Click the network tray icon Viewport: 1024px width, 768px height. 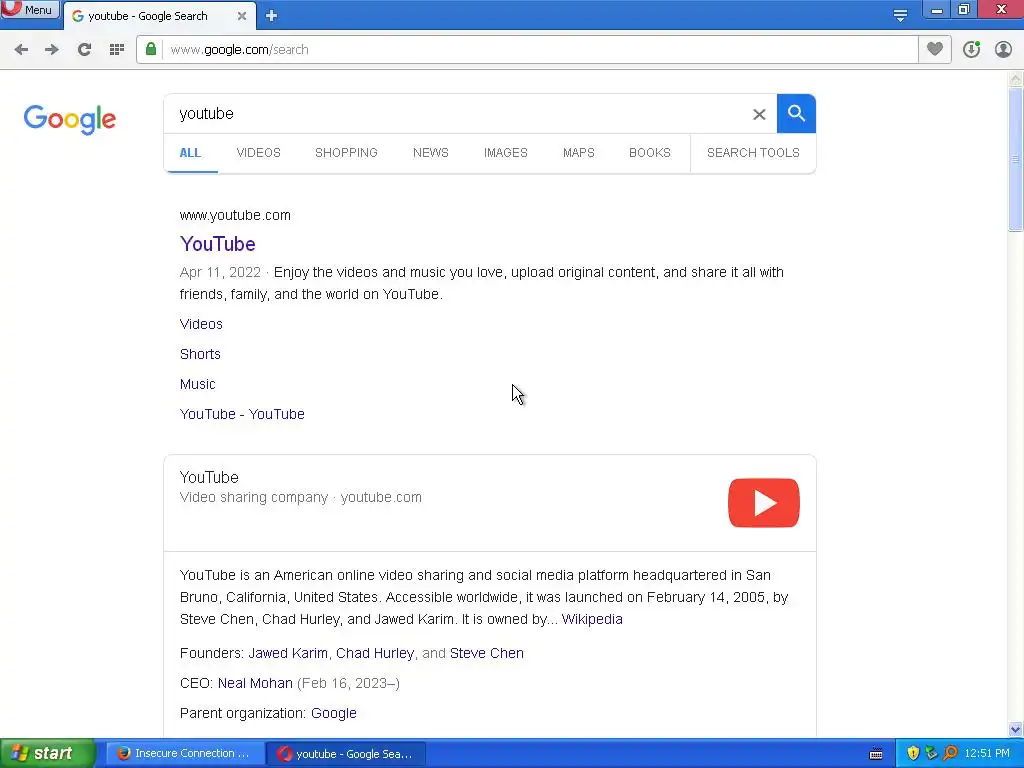(x=931, y=754)
